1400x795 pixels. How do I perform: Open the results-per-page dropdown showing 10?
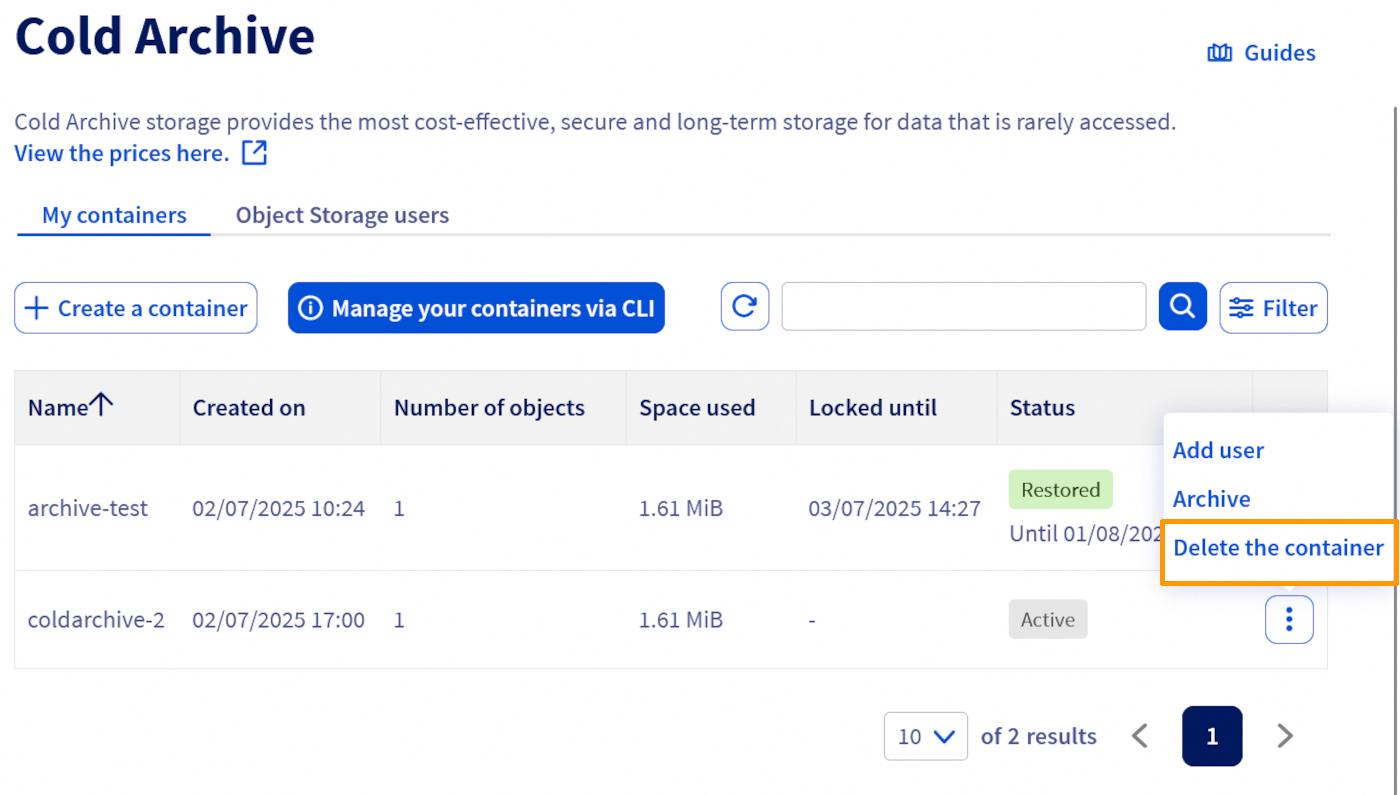925,736
